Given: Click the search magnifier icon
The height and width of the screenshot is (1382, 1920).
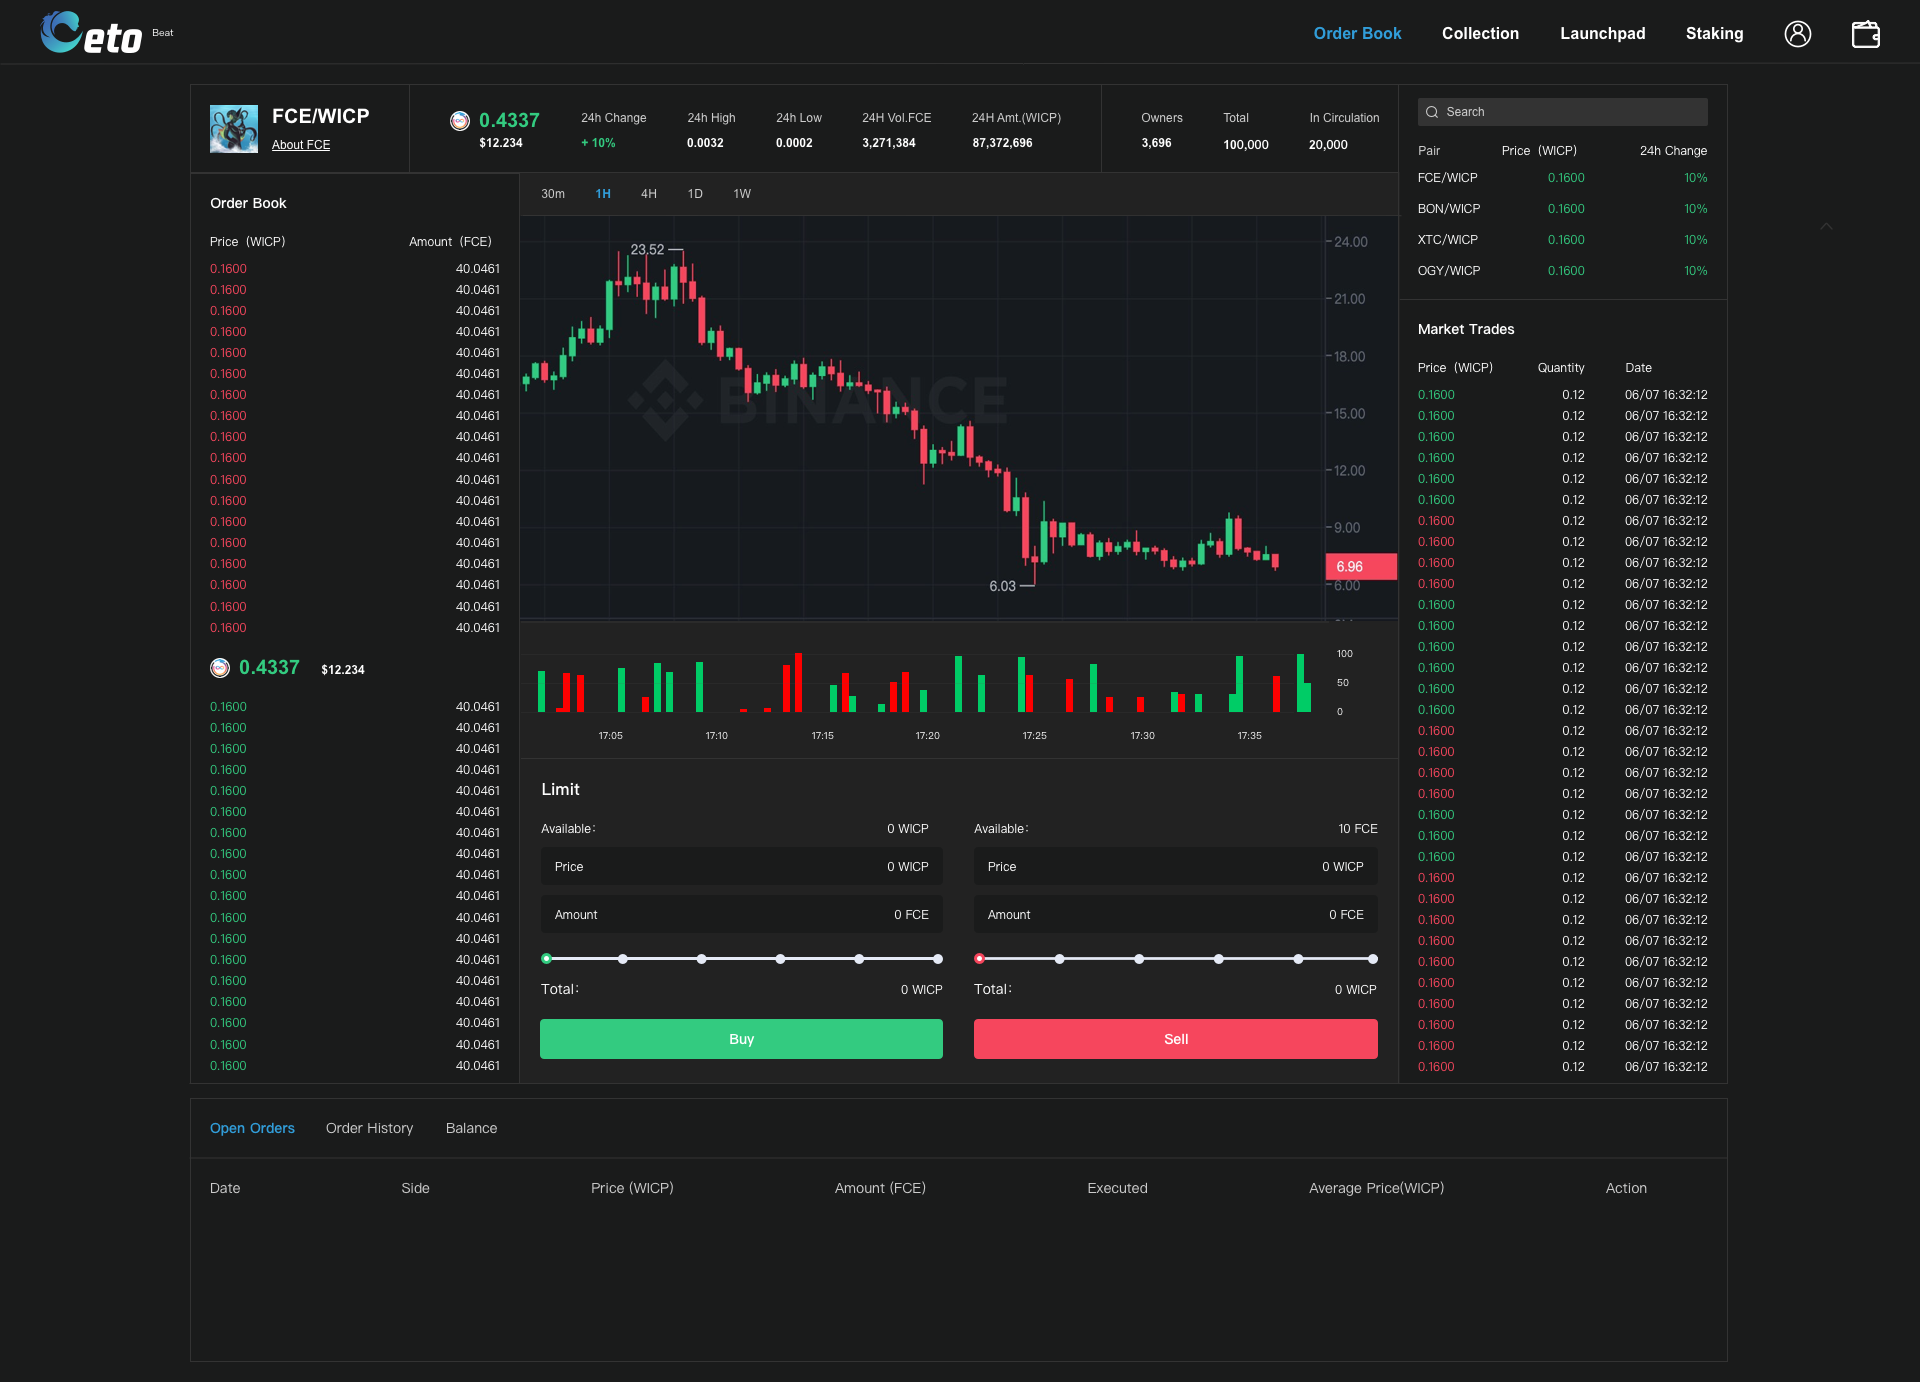Looking at the screenshot, I should point(1432,112).
